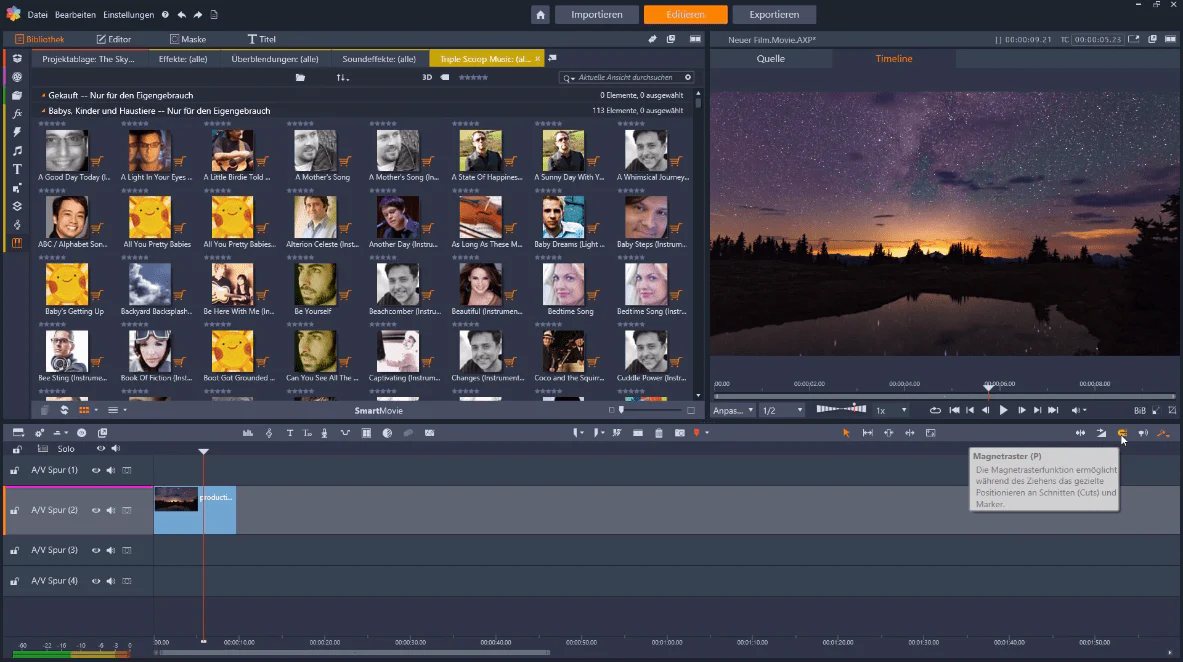
Task: Click the cart icon on Be Yourself
Action: (345, 295)
